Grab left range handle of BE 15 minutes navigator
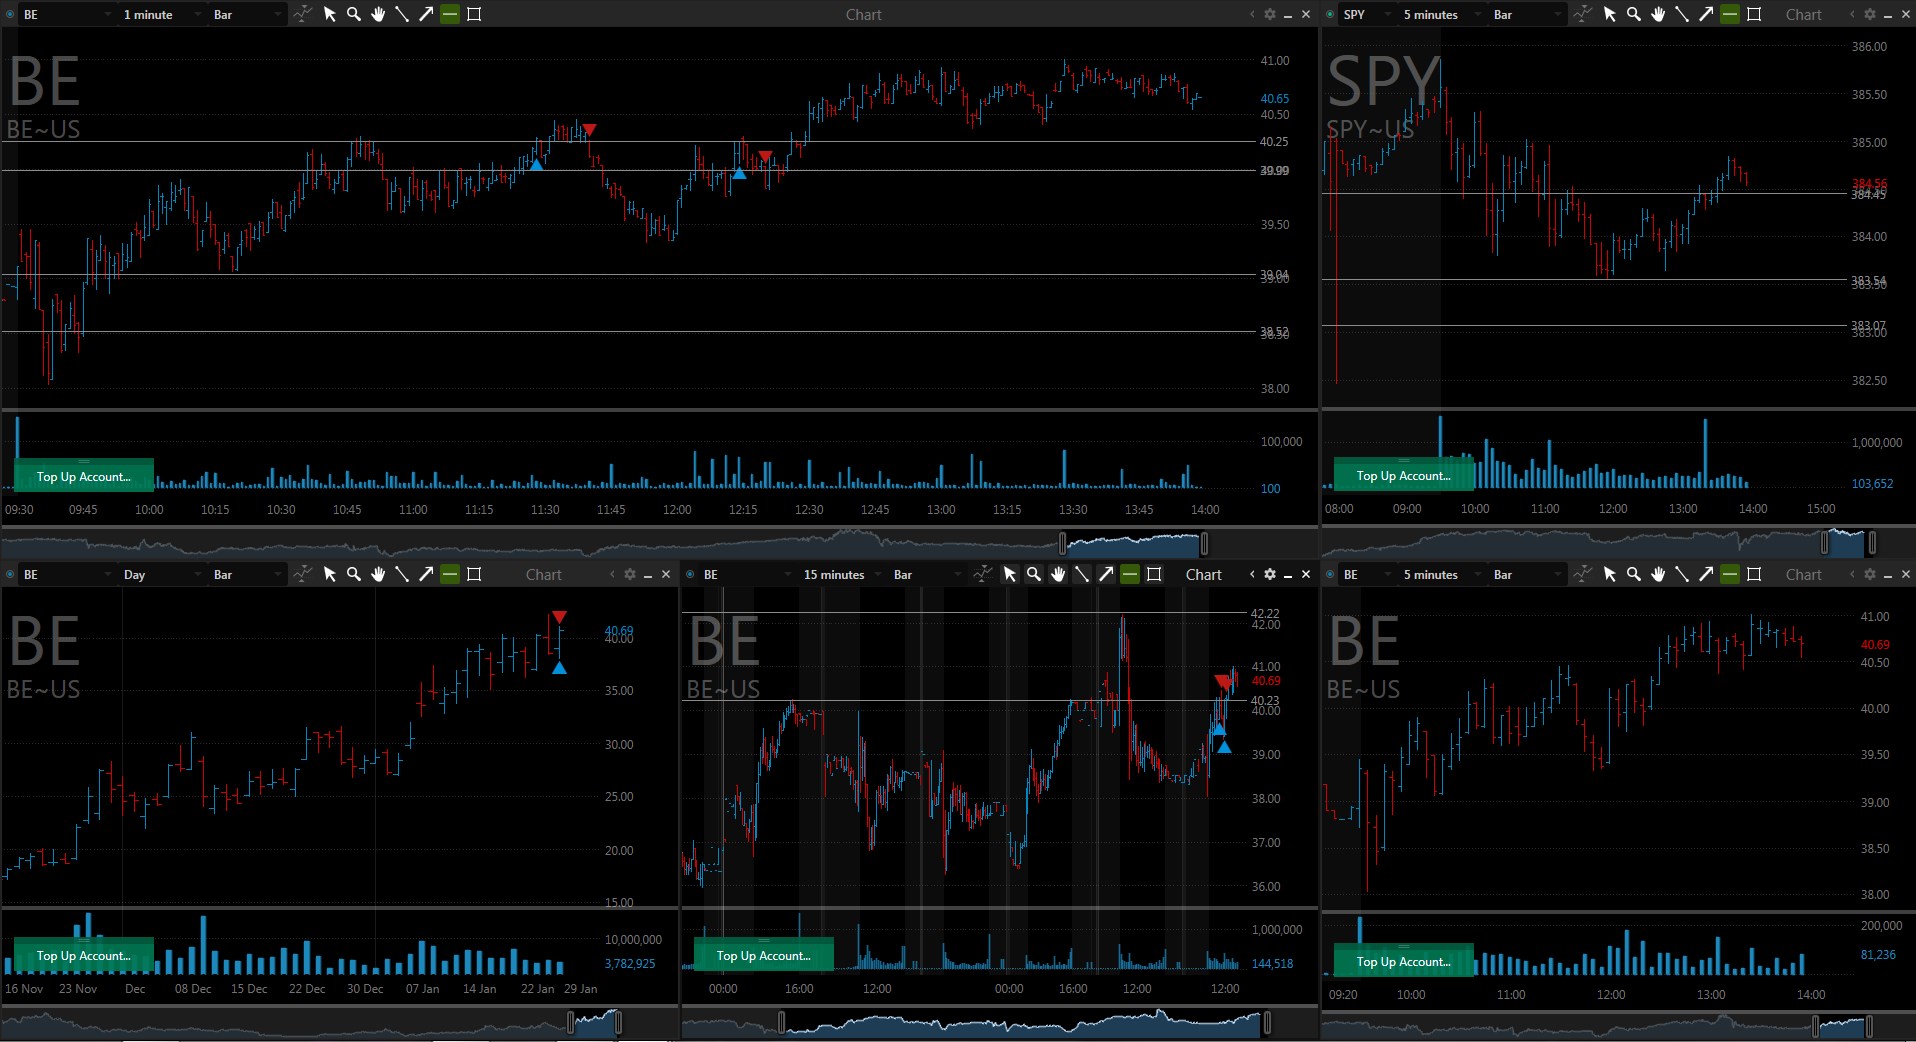Screen dimensions: 1916x1042 (x=781, y=1022)
